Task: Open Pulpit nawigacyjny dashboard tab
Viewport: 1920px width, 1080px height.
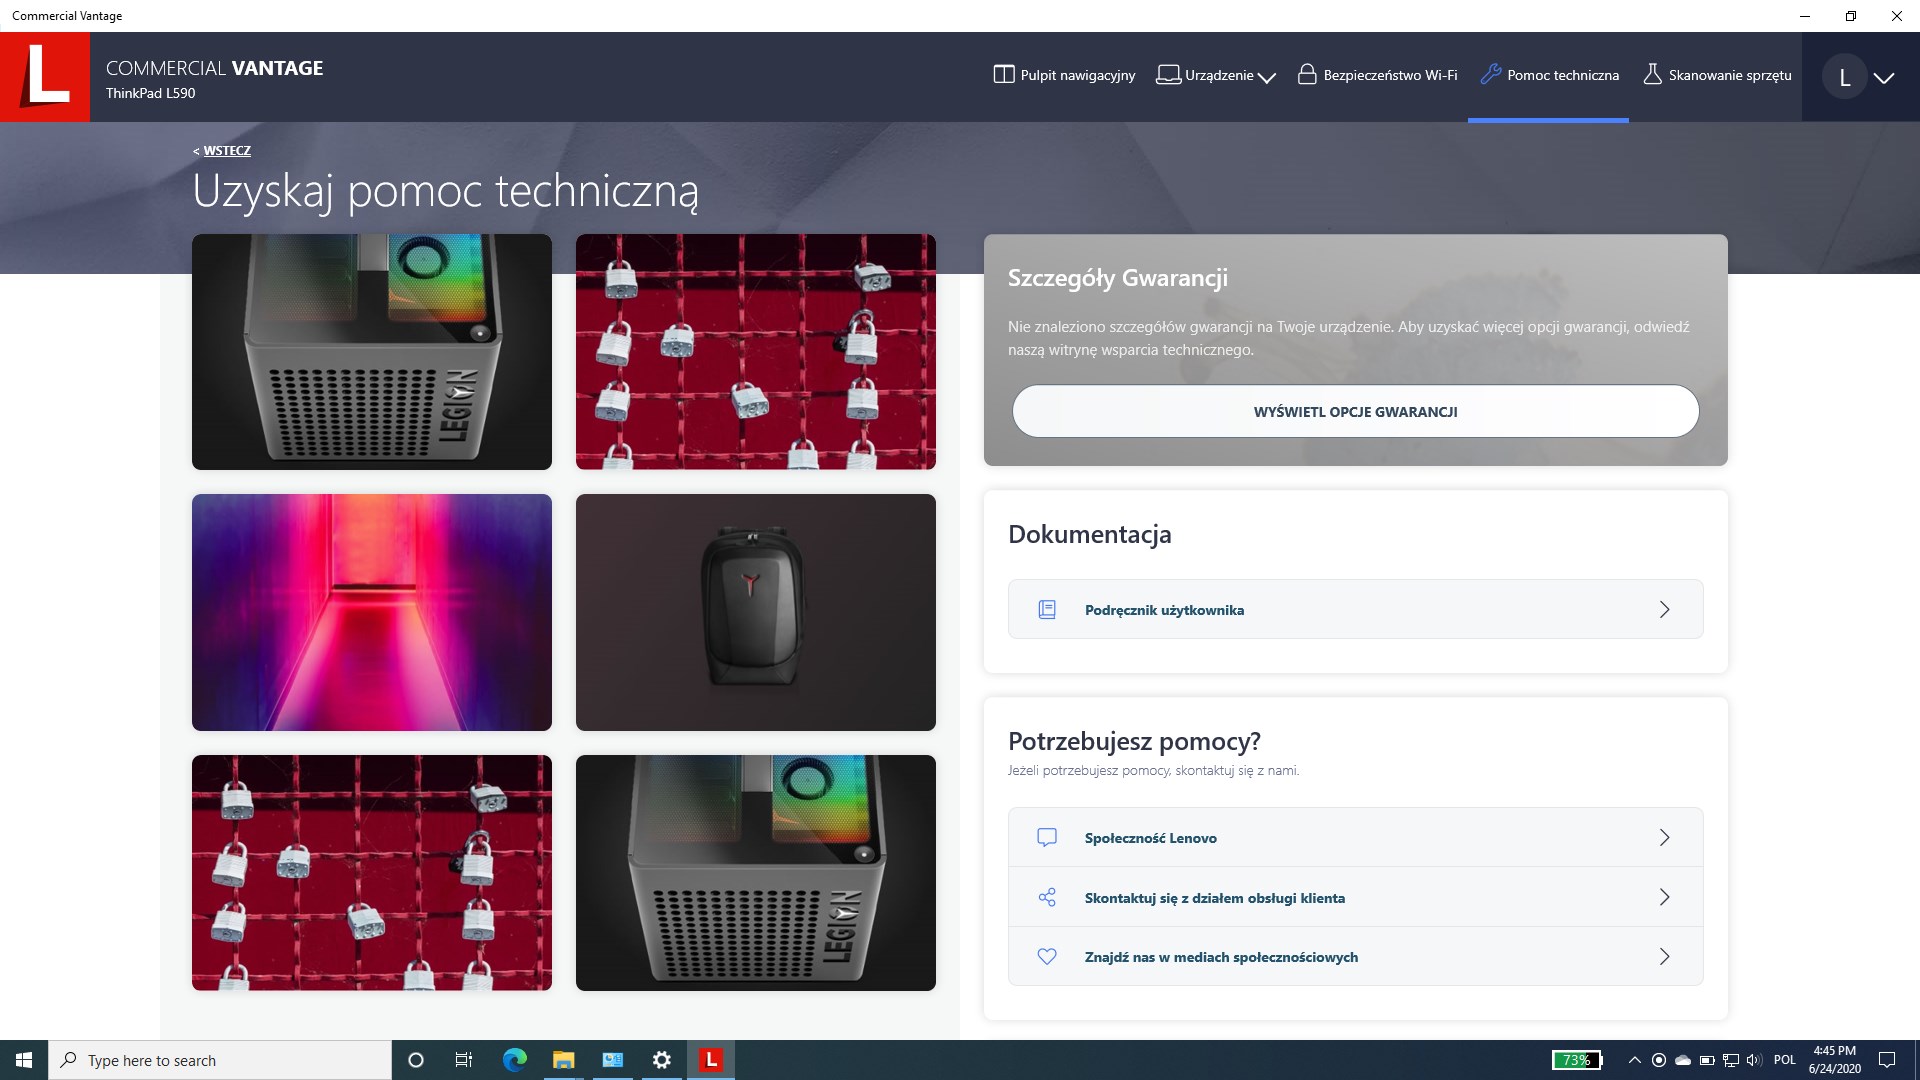Action: pyautogui.click(x=1064, y=75)
